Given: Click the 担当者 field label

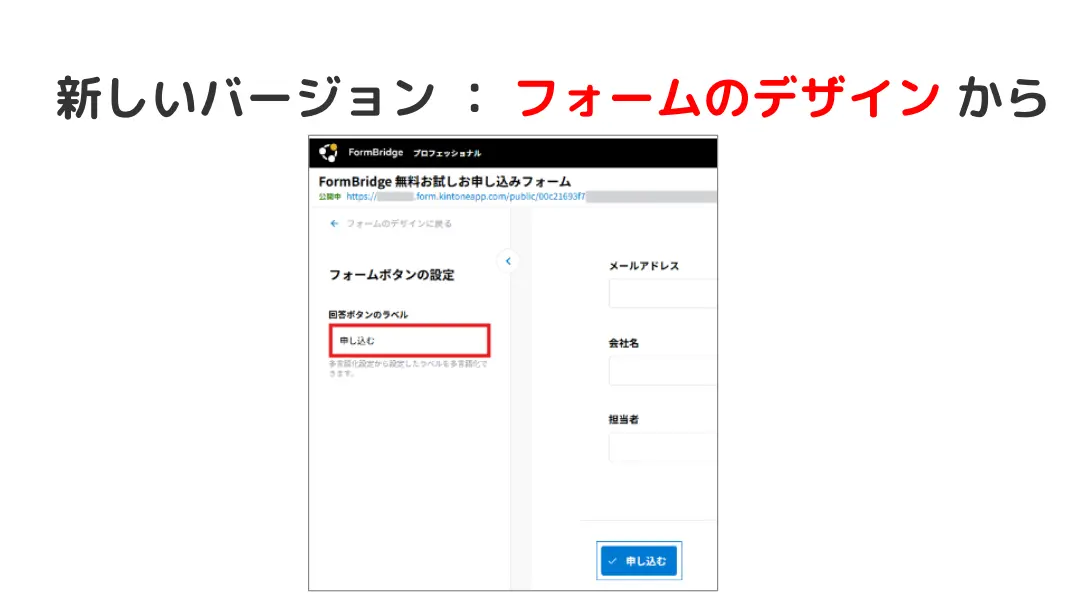Looking at the screenshot, I should coord(624,419).
